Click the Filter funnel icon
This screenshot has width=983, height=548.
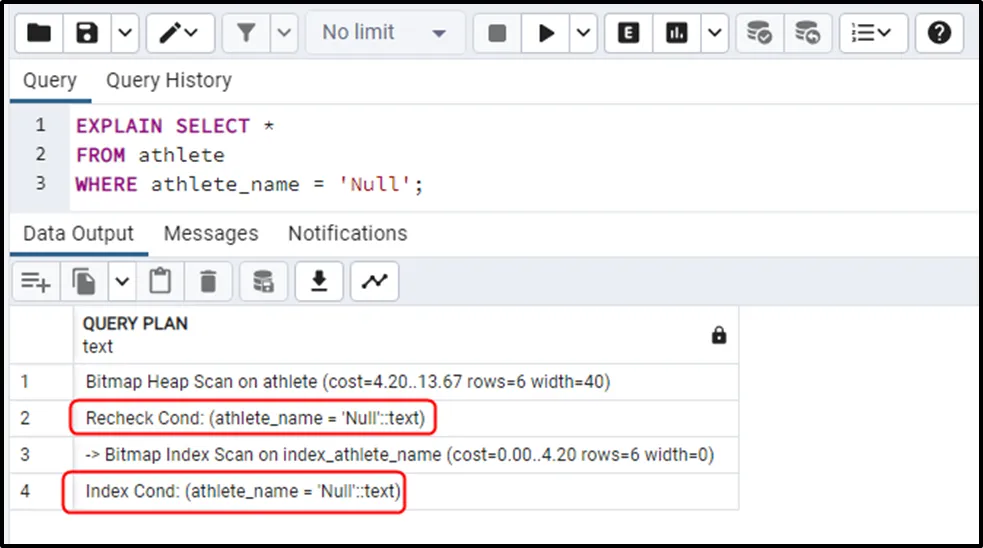246,33
